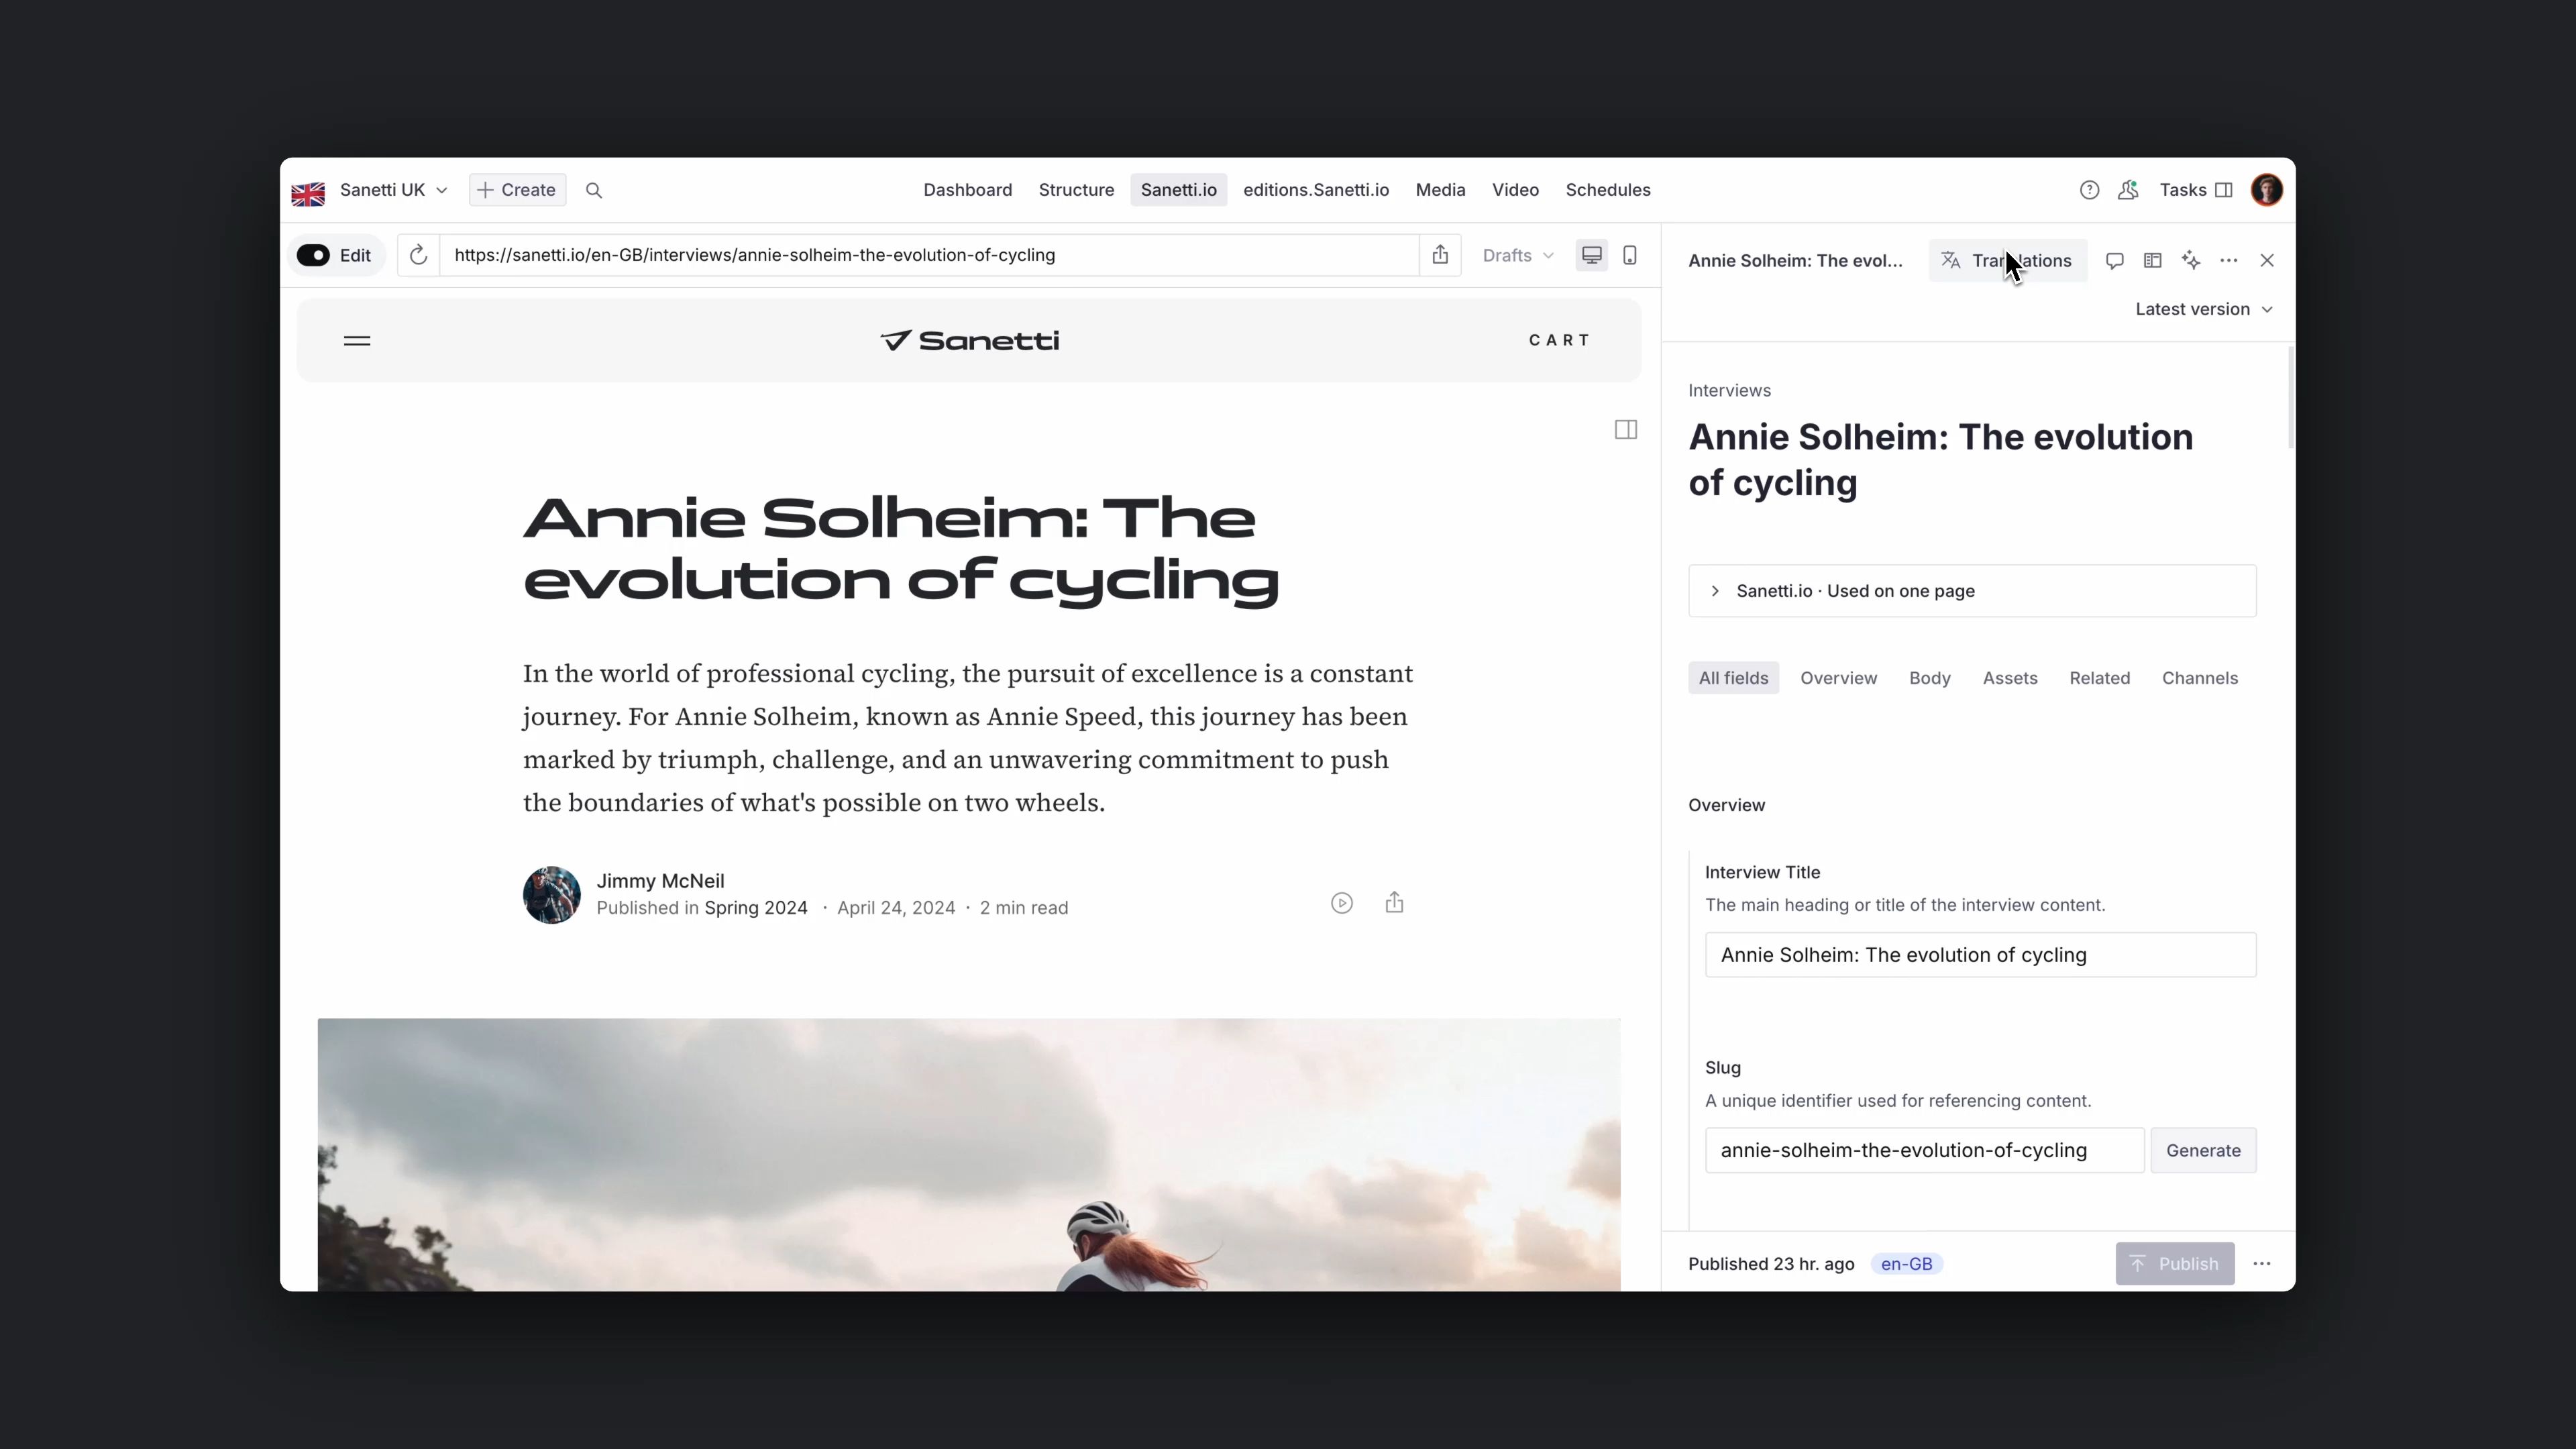Toggle the Tasks side panel

coord(2196,190)
